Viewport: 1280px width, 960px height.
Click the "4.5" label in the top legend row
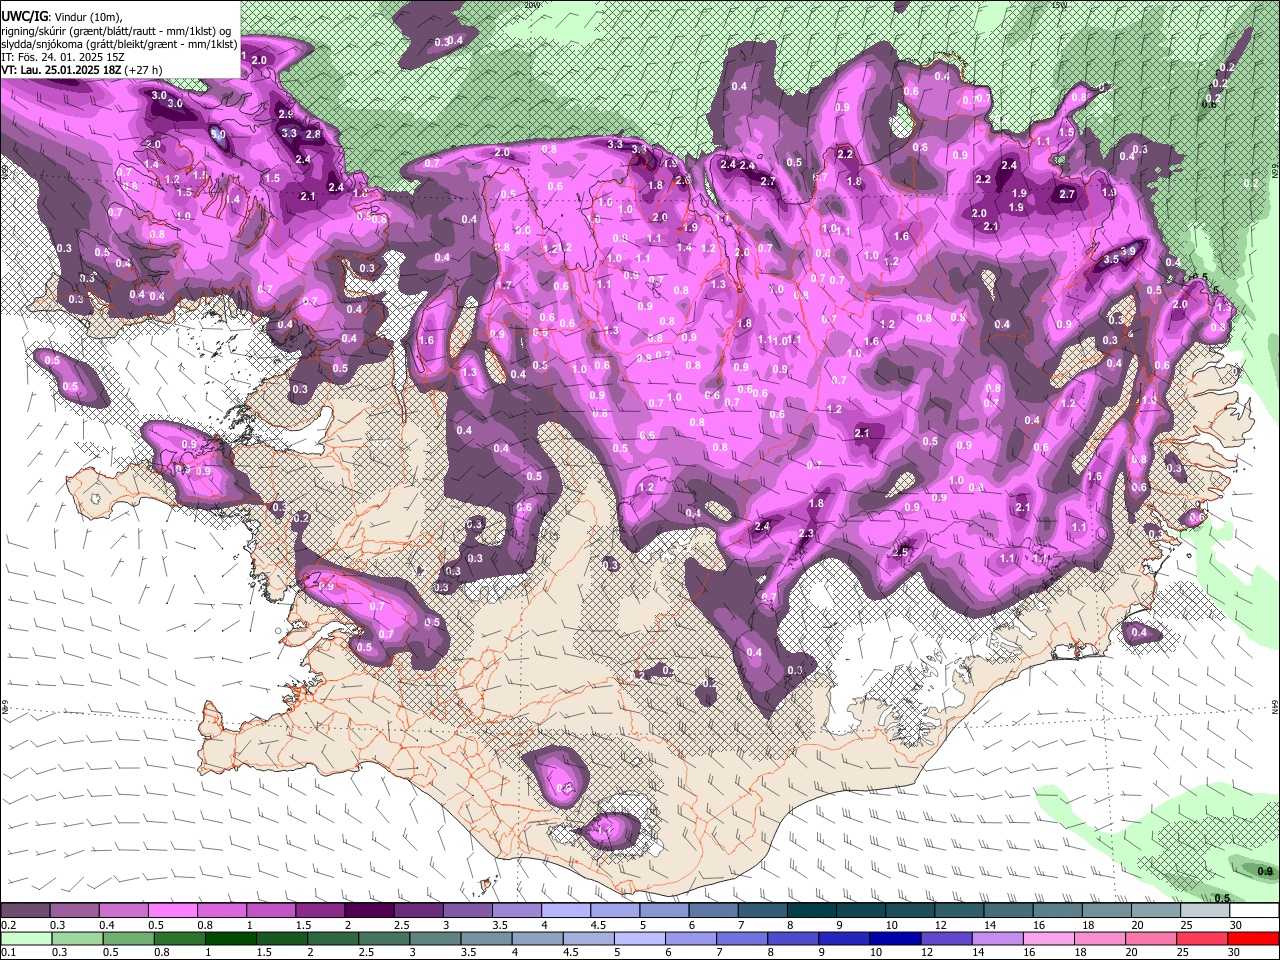tap(598, 925)
